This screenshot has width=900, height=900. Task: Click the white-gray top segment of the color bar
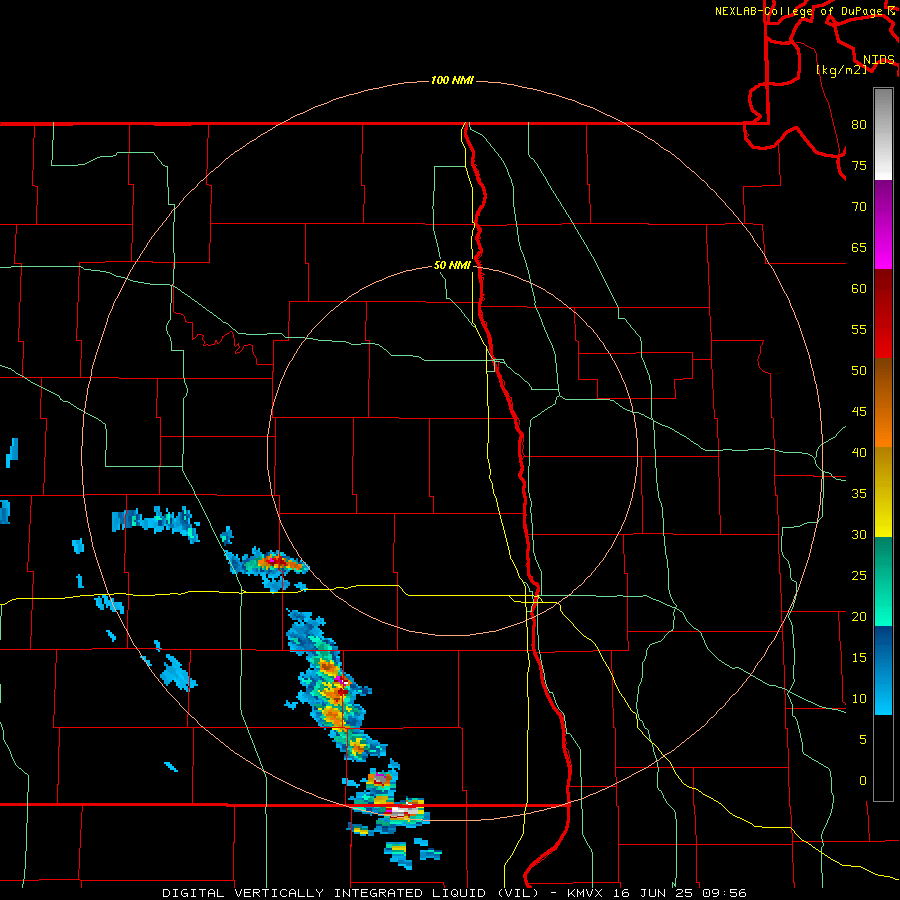tap(883, 134)
